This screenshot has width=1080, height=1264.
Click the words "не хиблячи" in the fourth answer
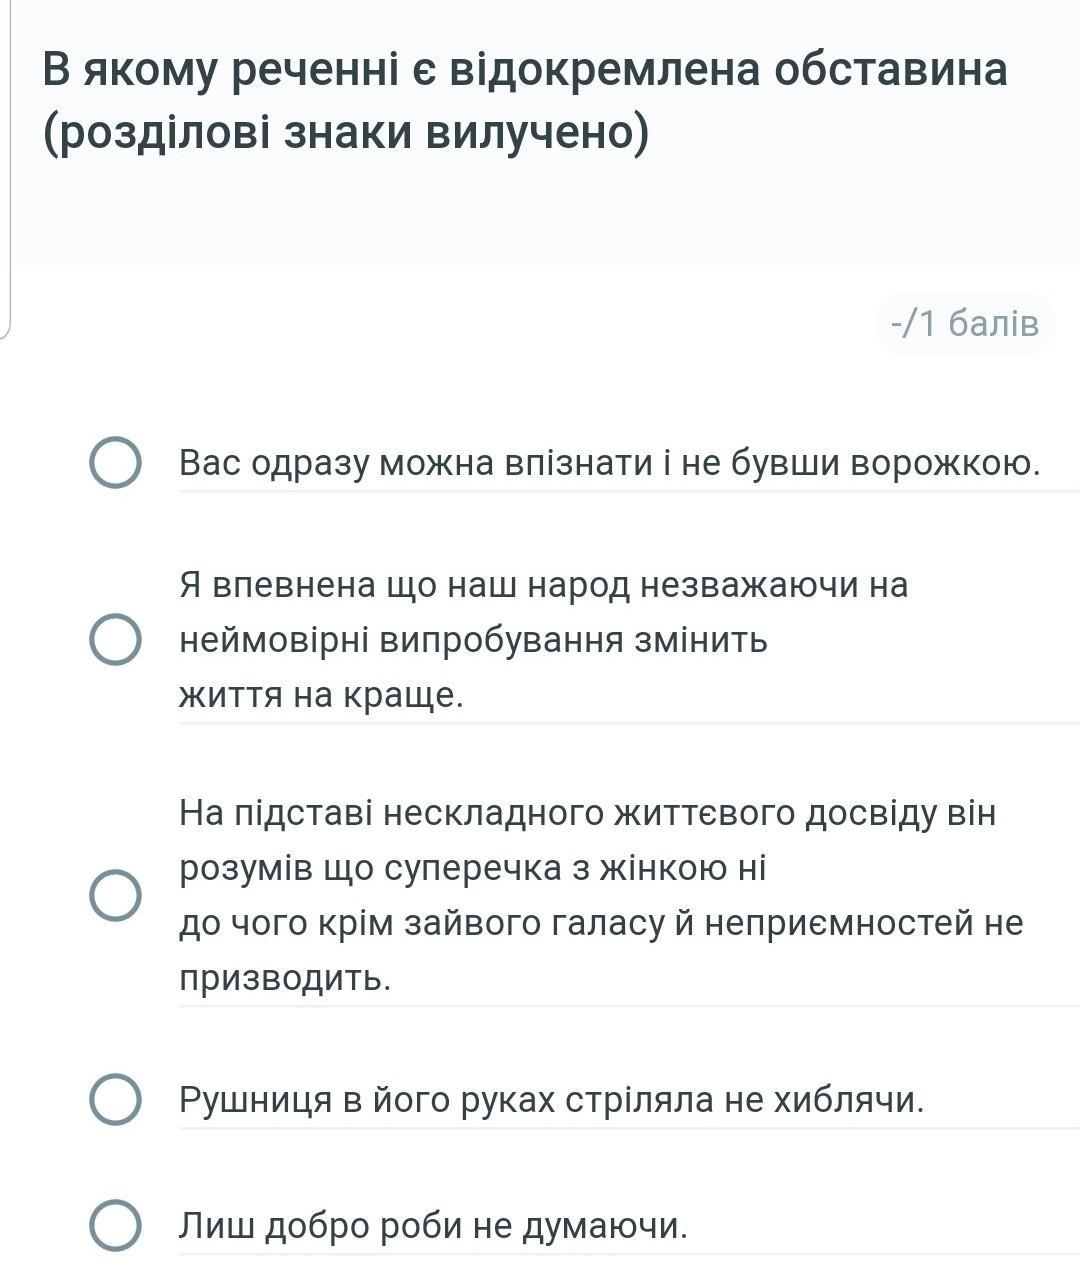click(823, 1100)
